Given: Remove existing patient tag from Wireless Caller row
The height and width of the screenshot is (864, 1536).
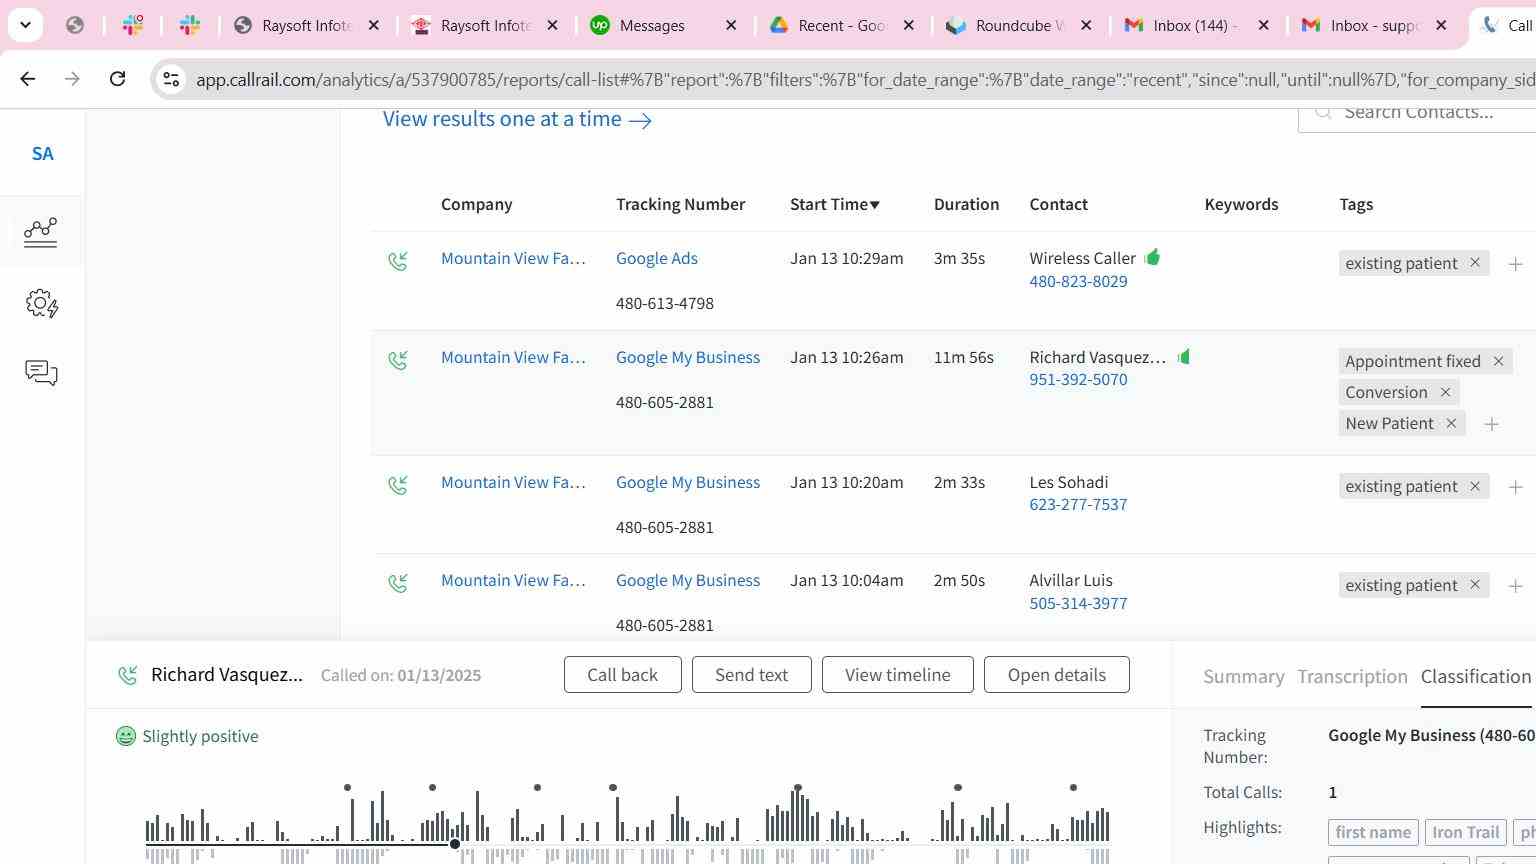Looking at the screenshot, I should (x=1474, y=262).
